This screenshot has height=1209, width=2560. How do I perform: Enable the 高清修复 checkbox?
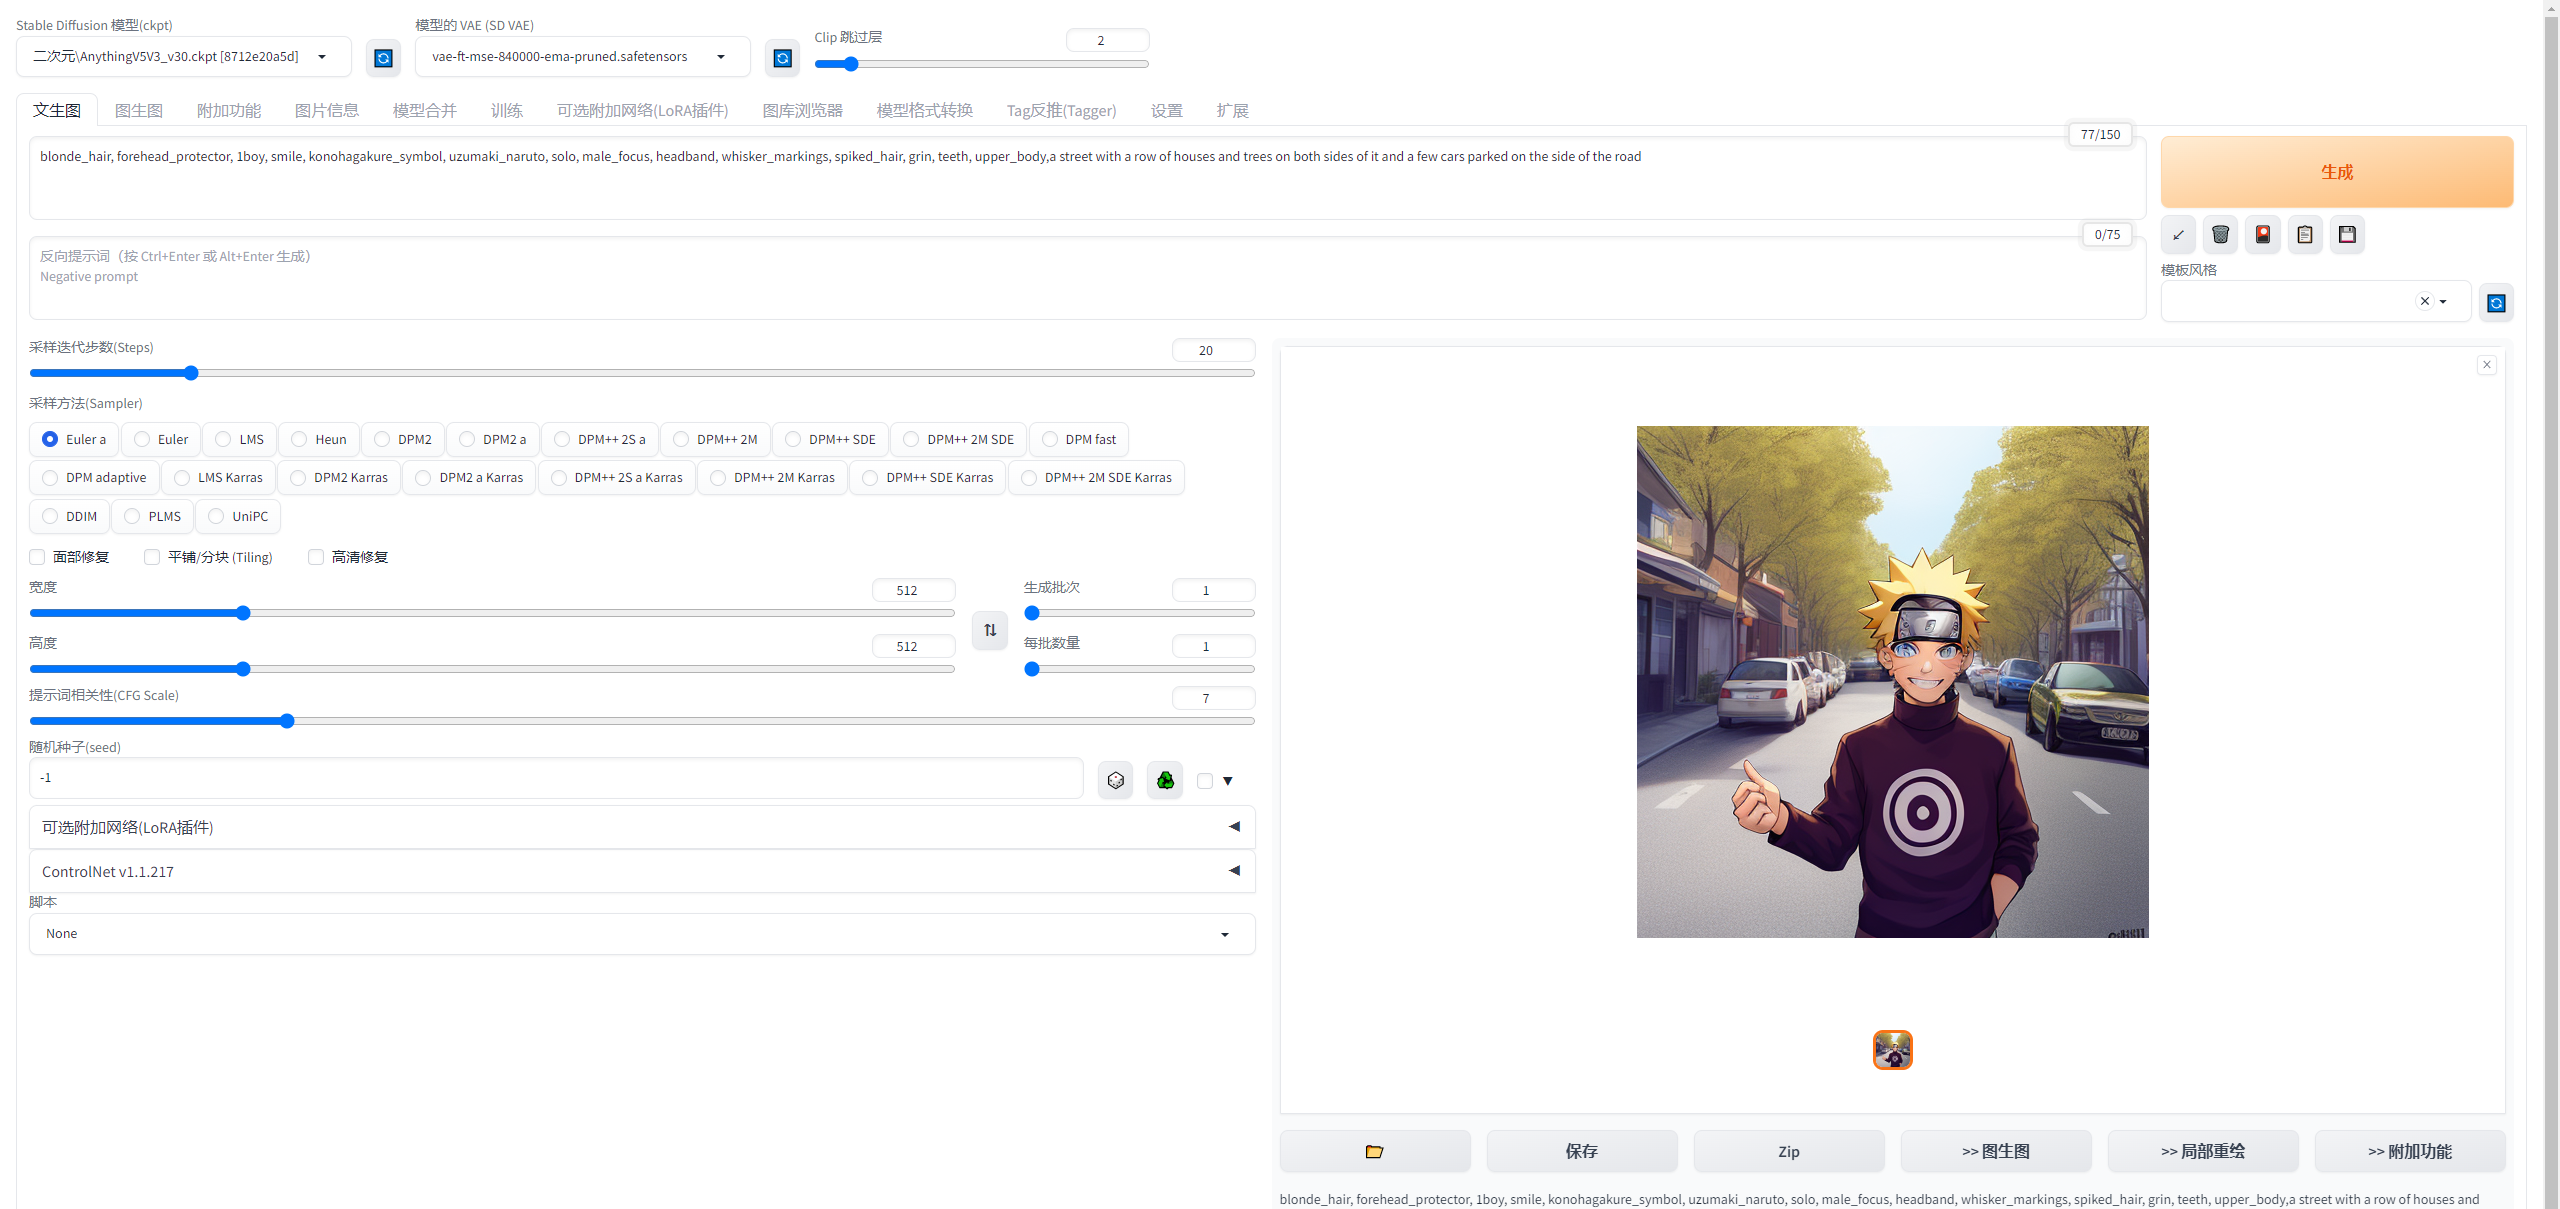(x=316, y=557)
